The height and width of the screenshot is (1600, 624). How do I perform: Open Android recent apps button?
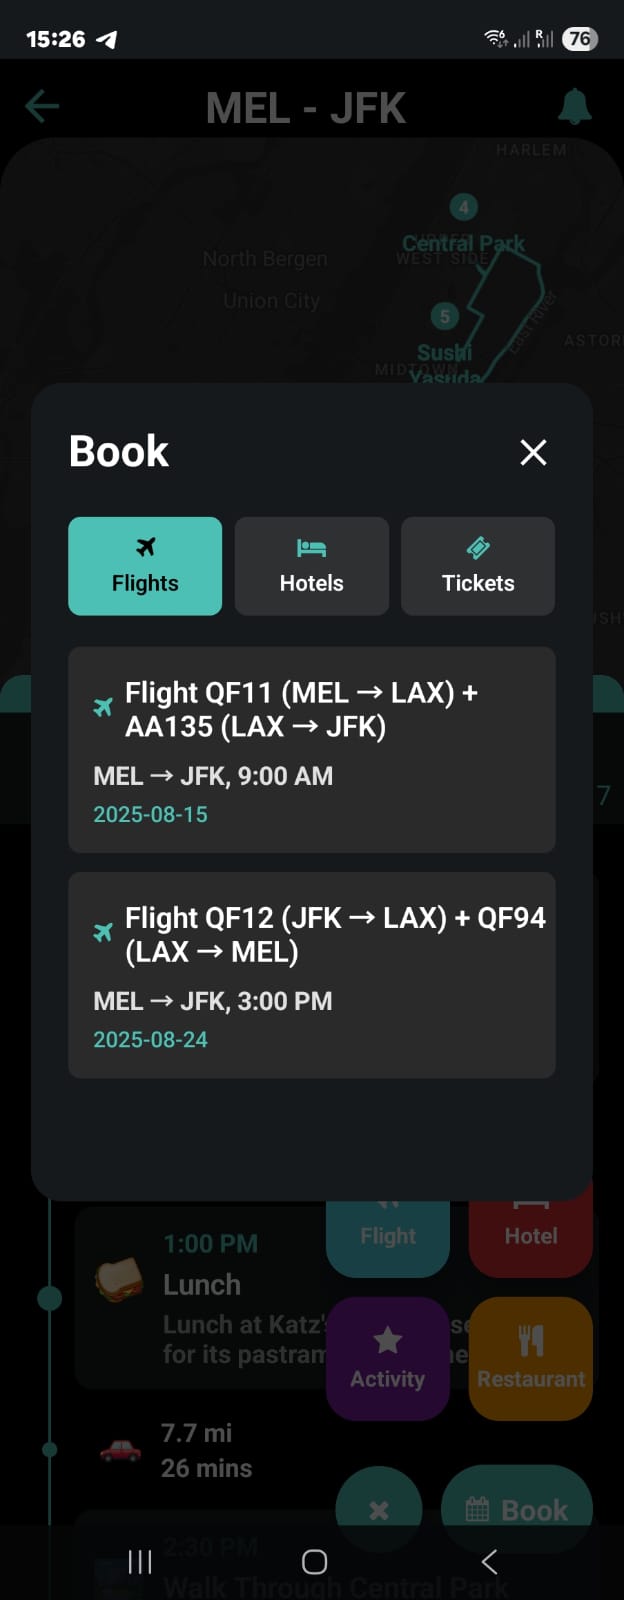140,1562
